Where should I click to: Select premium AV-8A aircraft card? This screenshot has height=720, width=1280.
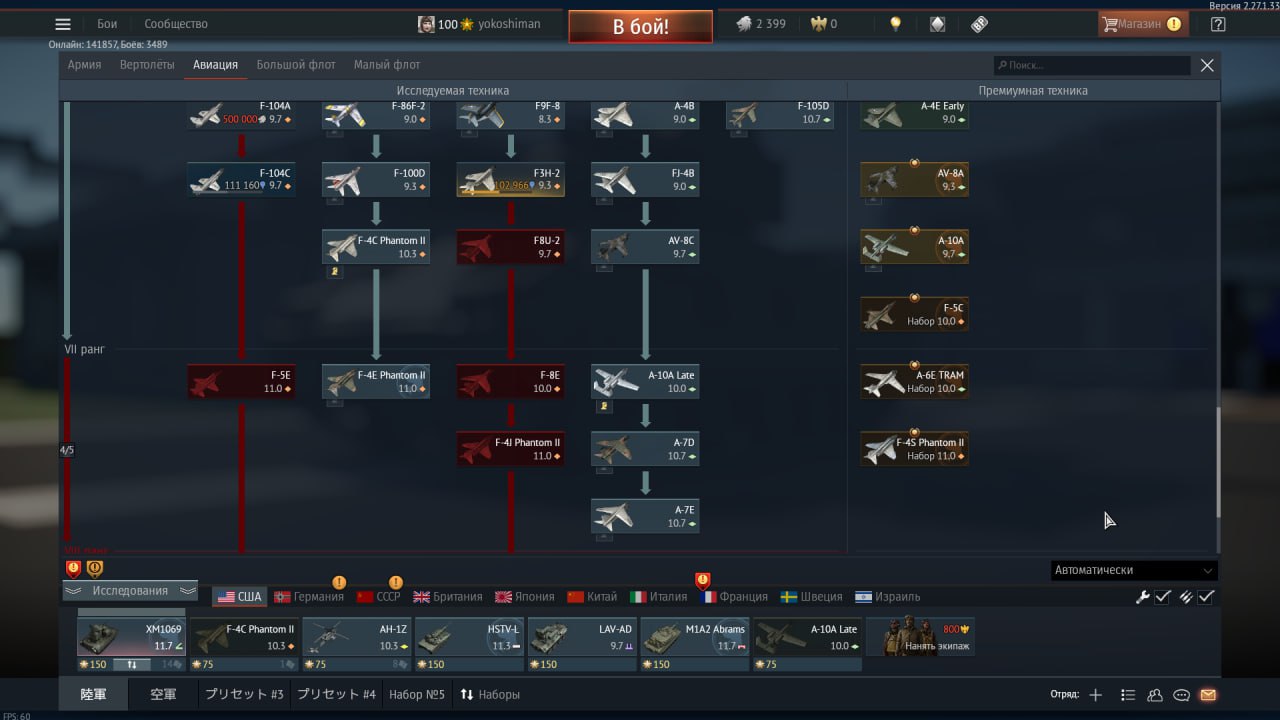[x=915, y=180]
